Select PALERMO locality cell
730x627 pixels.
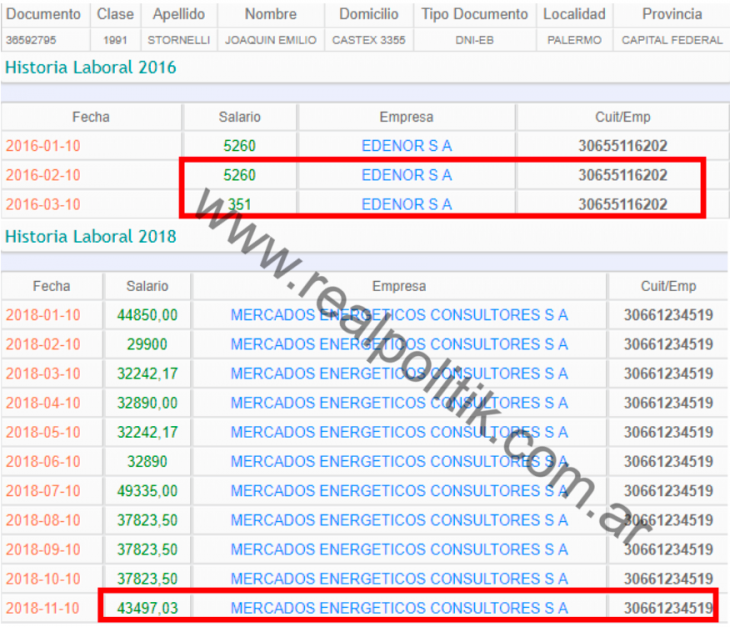click(574, 40)
